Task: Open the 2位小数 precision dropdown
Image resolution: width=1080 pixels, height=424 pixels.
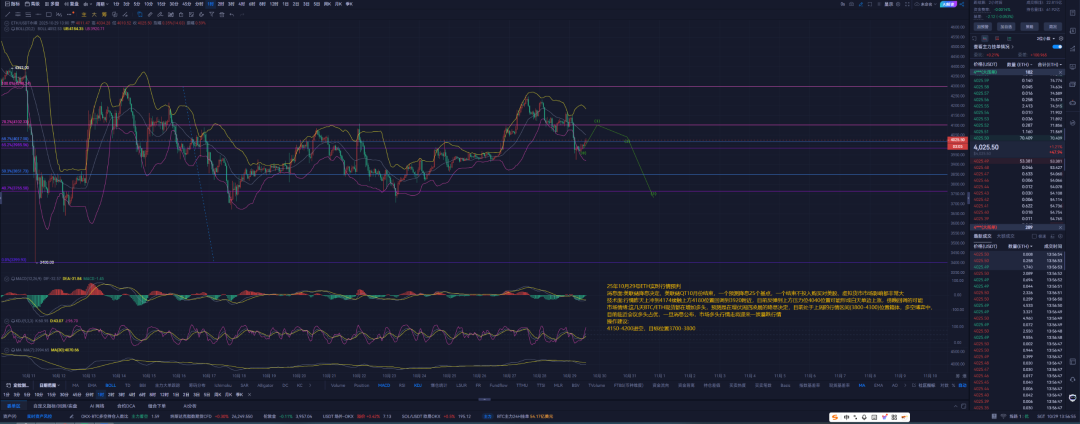Action: [1043, 38]
